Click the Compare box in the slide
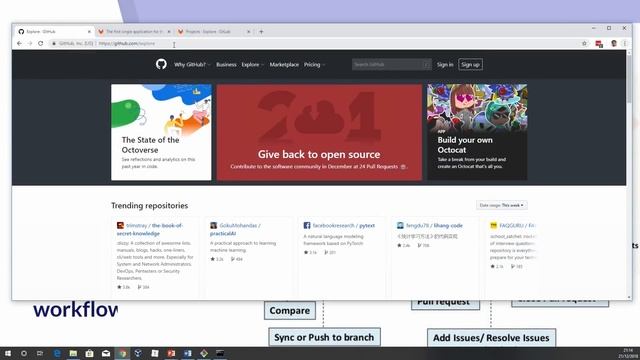Screen dimensions: 640x360 point(290,311)
